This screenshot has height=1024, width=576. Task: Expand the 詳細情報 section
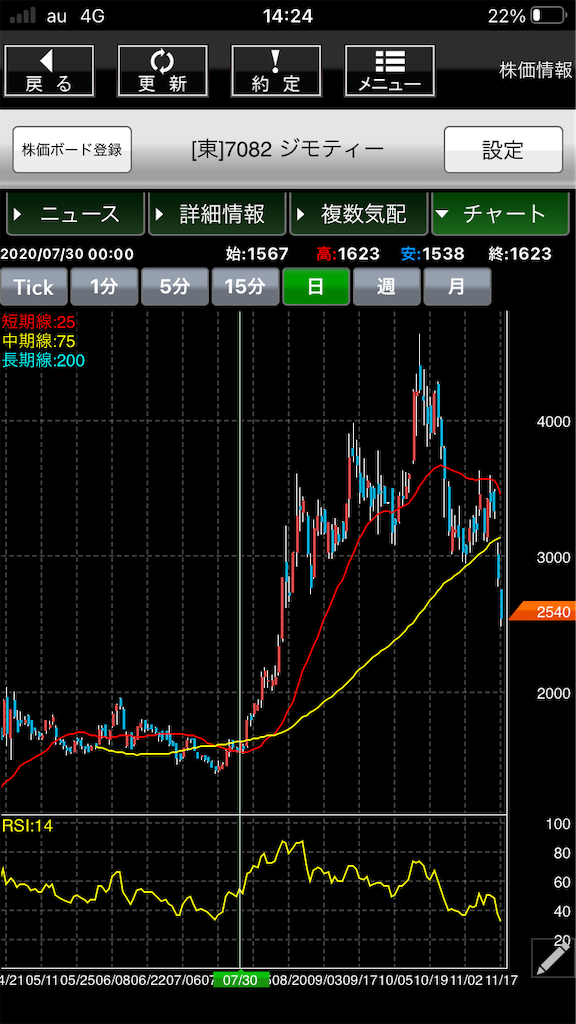point(216,214)
